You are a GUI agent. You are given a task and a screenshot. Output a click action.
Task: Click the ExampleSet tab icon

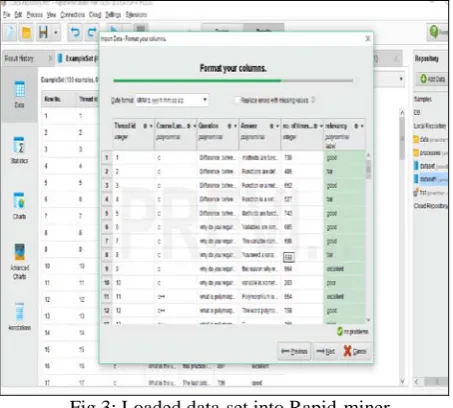(60, 58)
